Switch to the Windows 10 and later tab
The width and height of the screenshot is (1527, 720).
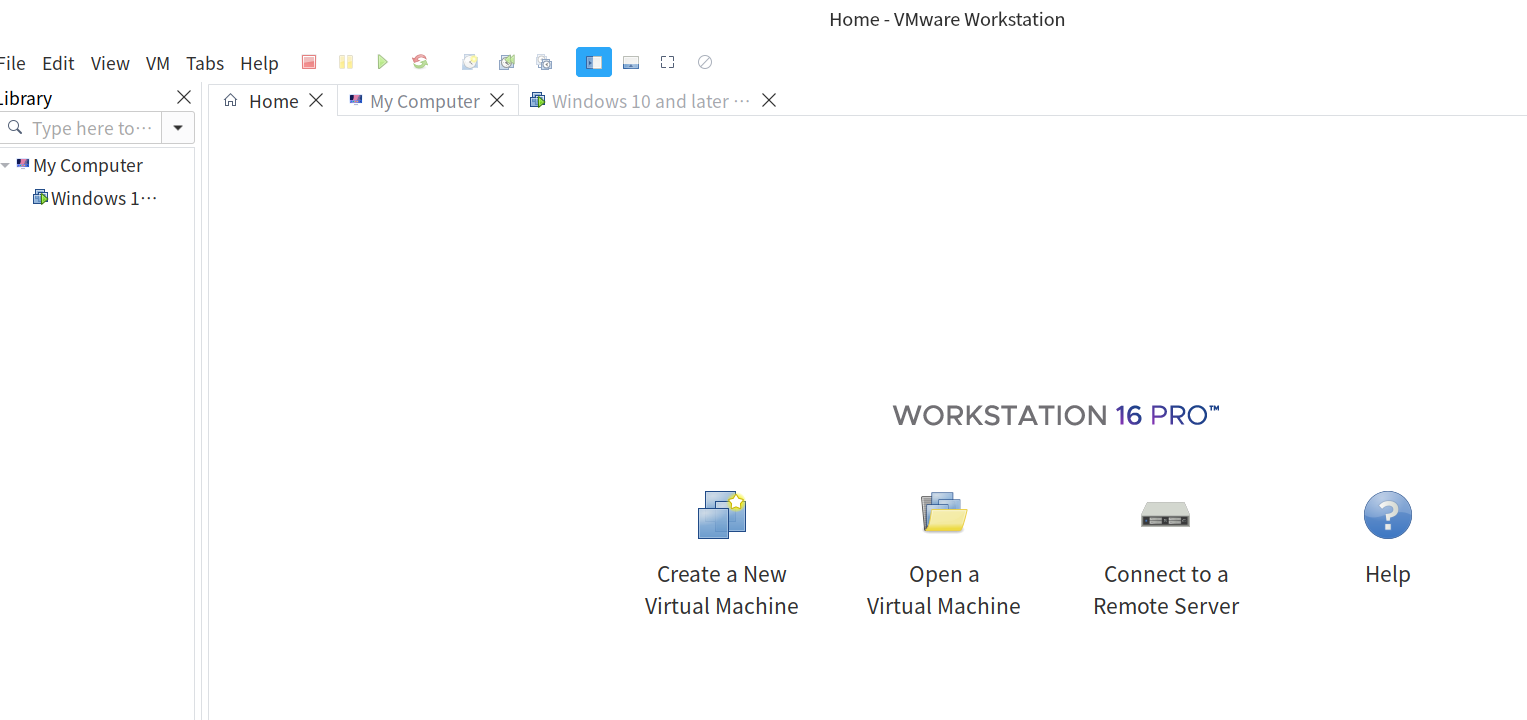(654, 101)
